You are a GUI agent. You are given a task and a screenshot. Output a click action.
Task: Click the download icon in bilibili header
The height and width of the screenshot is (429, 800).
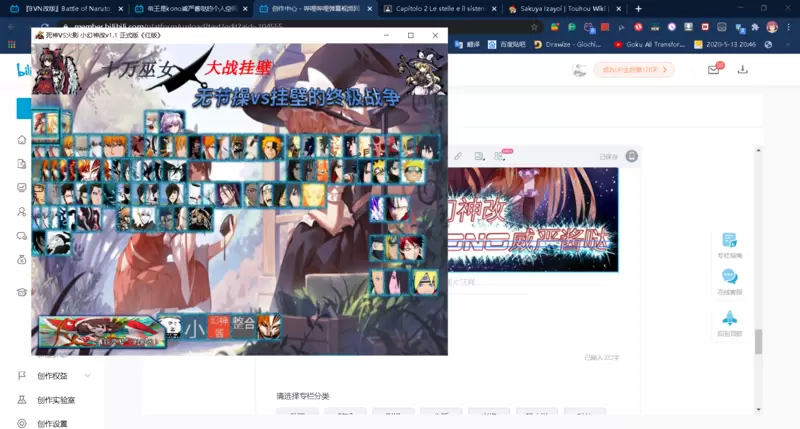click(742, 69)
